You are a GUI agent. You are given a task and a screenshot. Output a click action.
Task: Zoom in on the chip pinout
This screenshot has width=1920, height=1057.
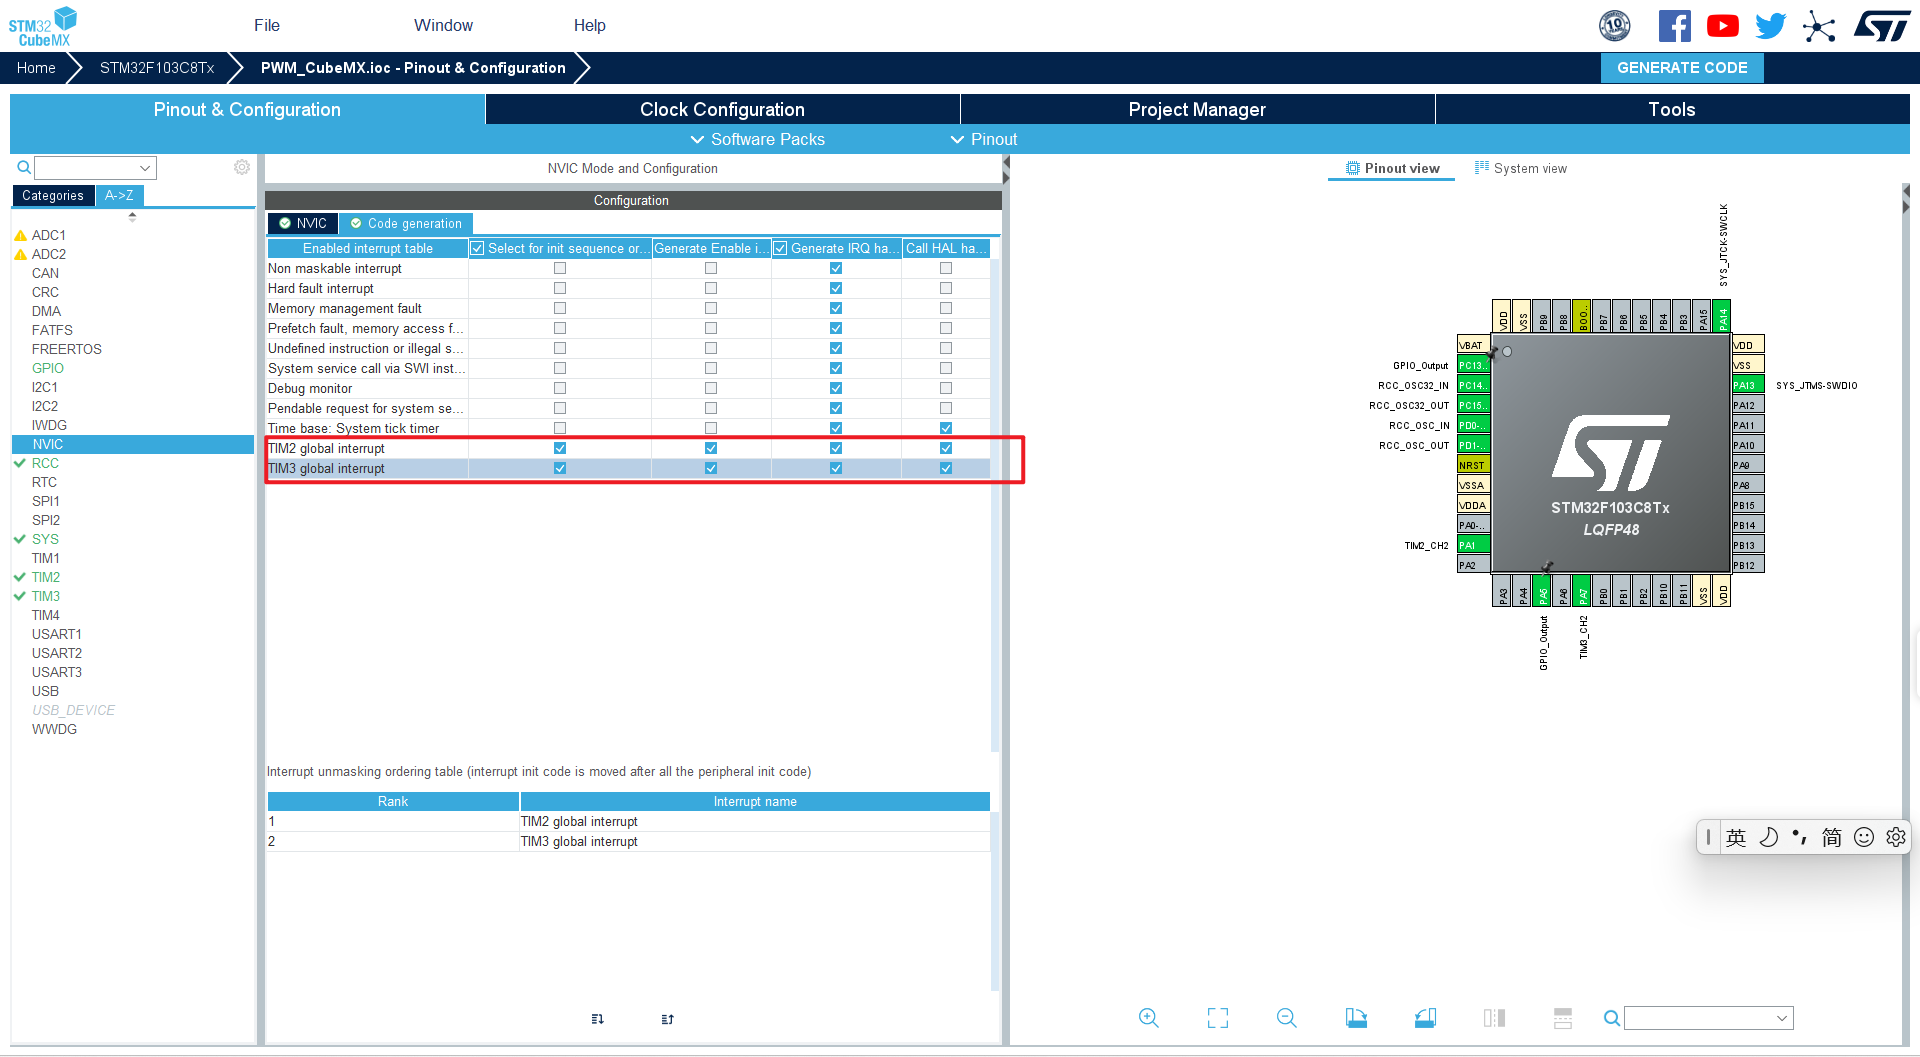click(1149, 1018)
